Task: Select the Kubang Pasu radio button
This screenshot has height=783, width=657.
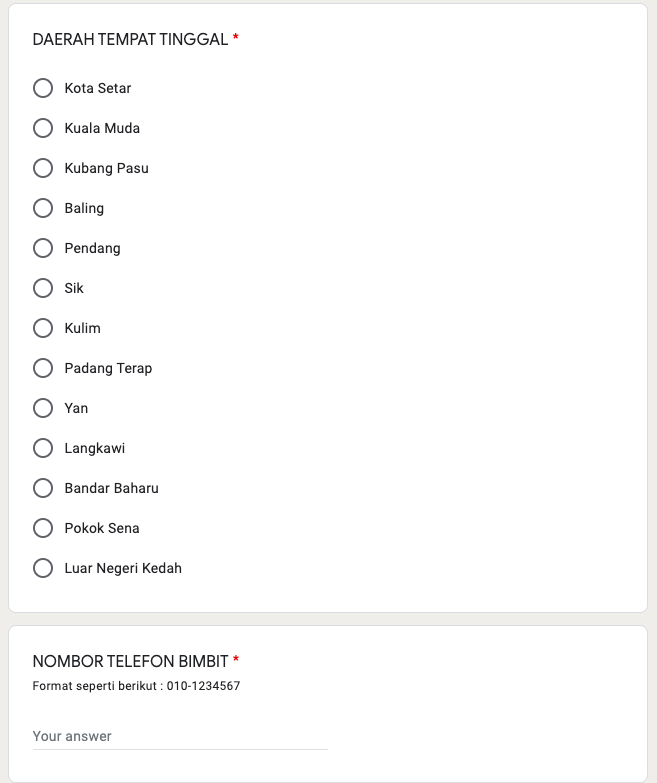Action: coord(43,168)
